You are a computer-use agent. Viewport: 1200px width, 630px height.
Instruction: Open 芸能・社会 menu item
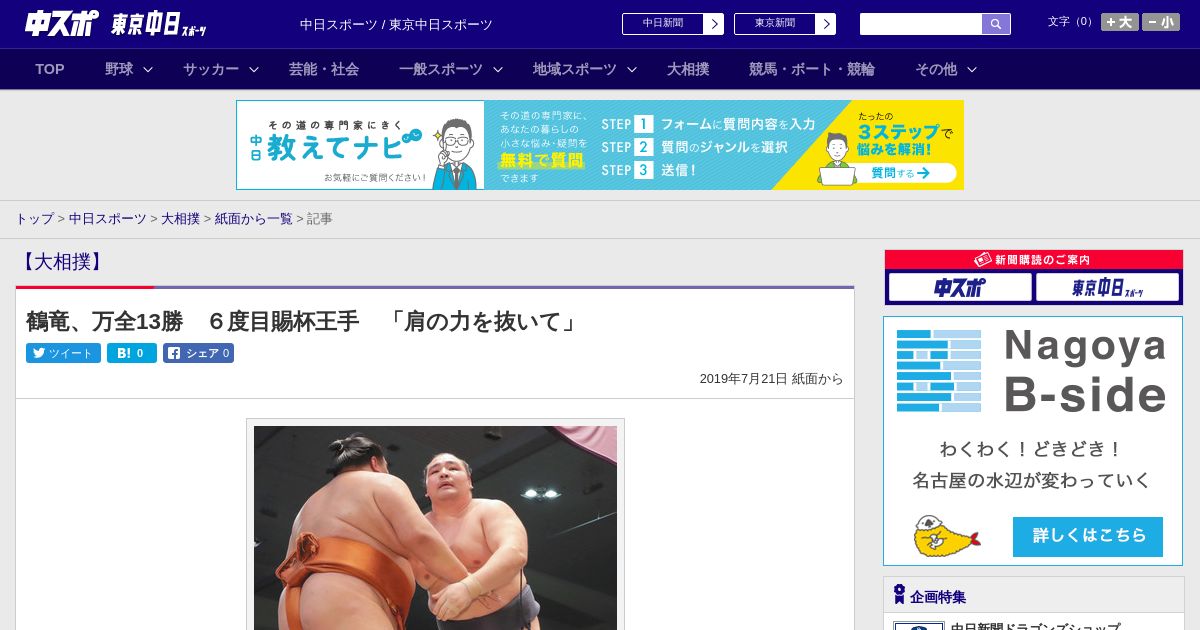click(x=324, y=69)
